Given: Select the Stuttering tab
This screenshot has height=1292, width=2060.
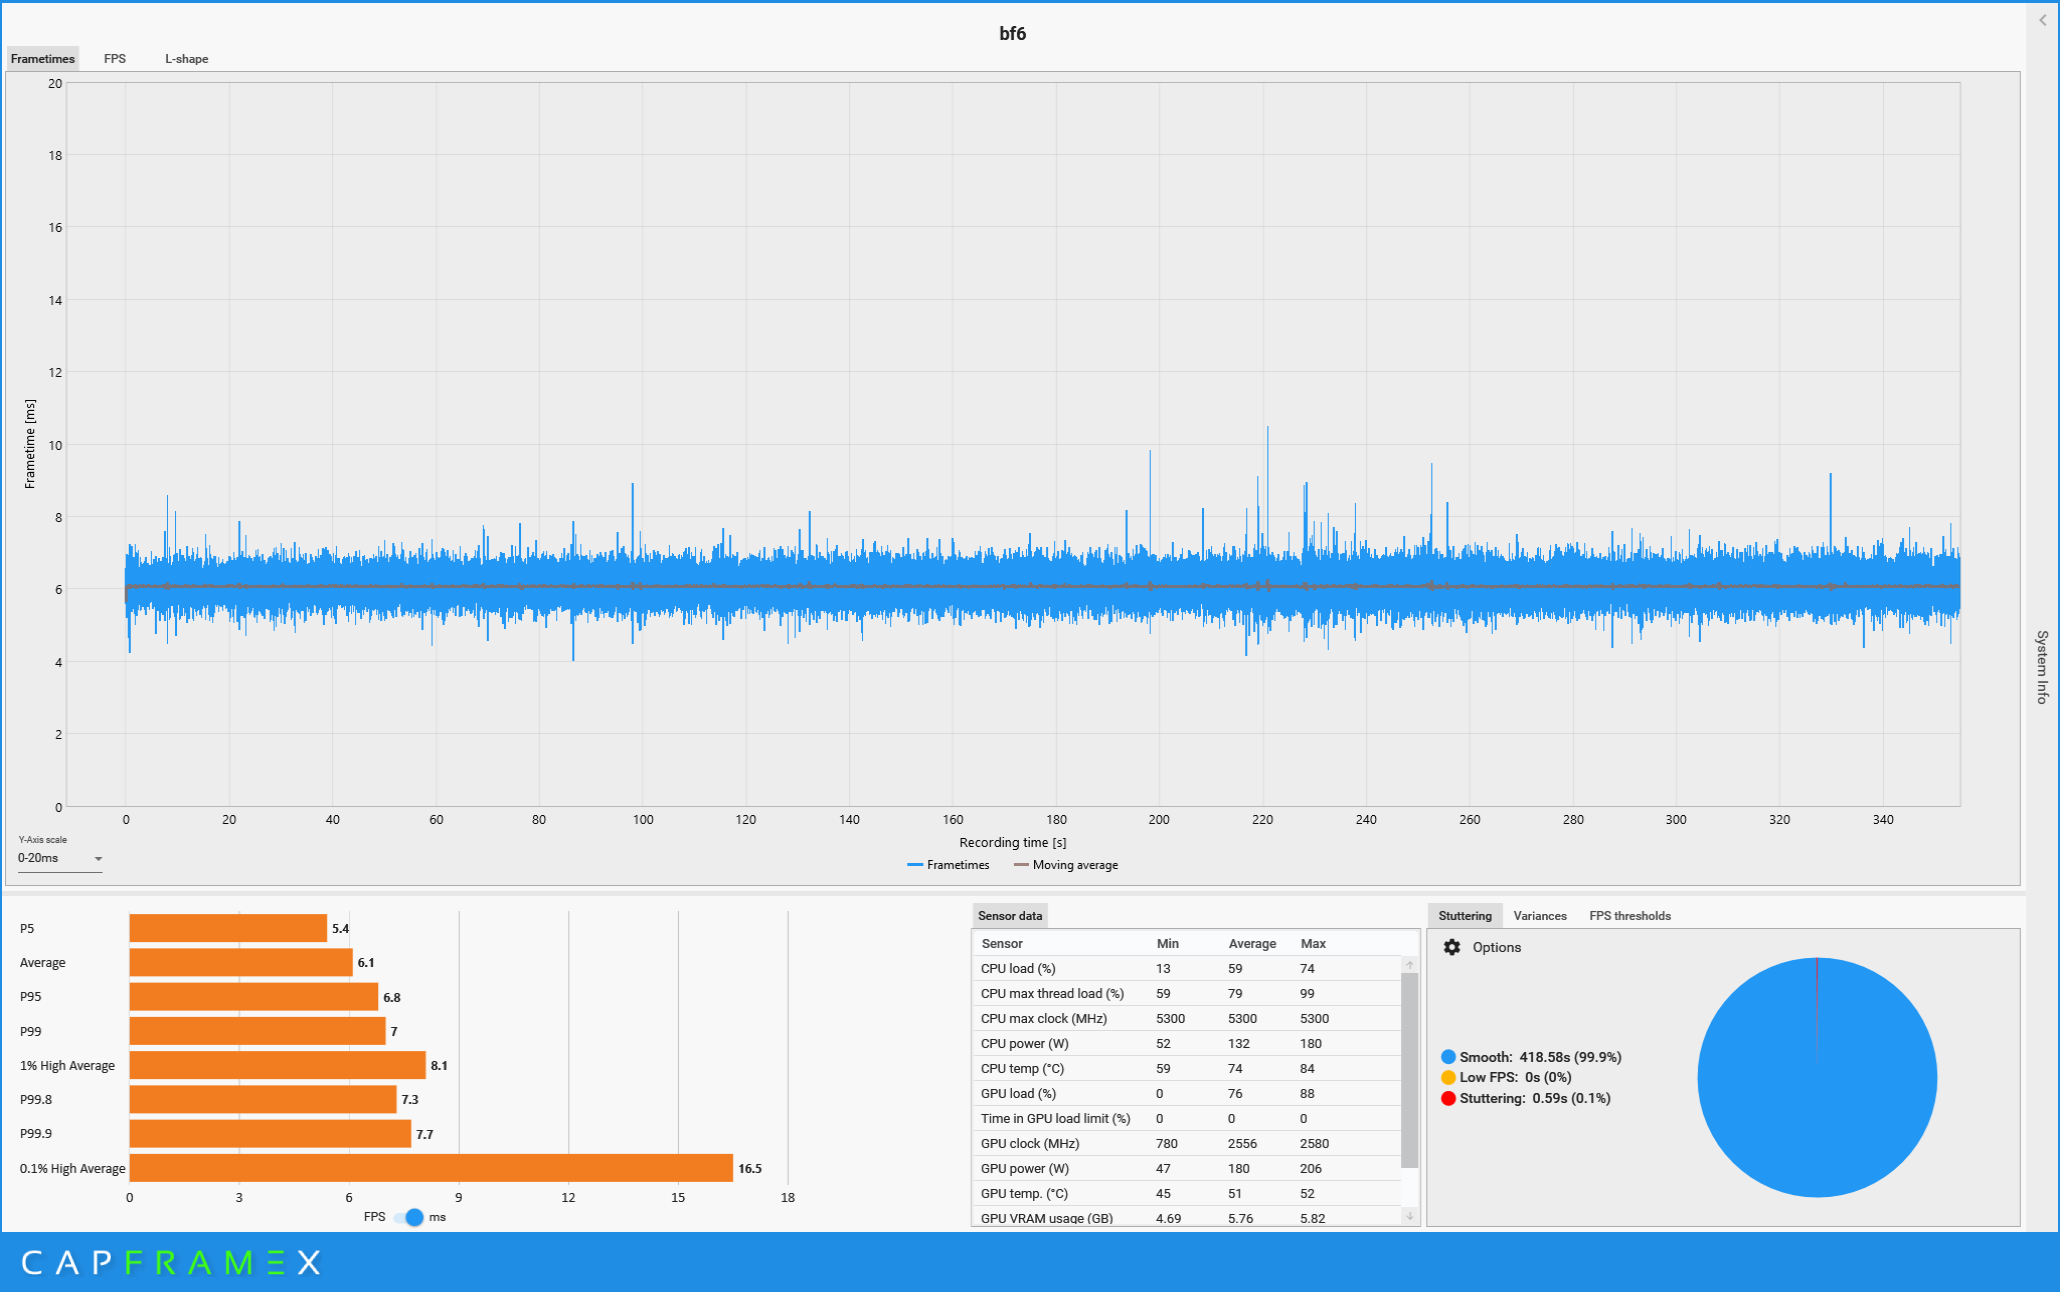Looking at the screenshot, I should point(1464,916).
